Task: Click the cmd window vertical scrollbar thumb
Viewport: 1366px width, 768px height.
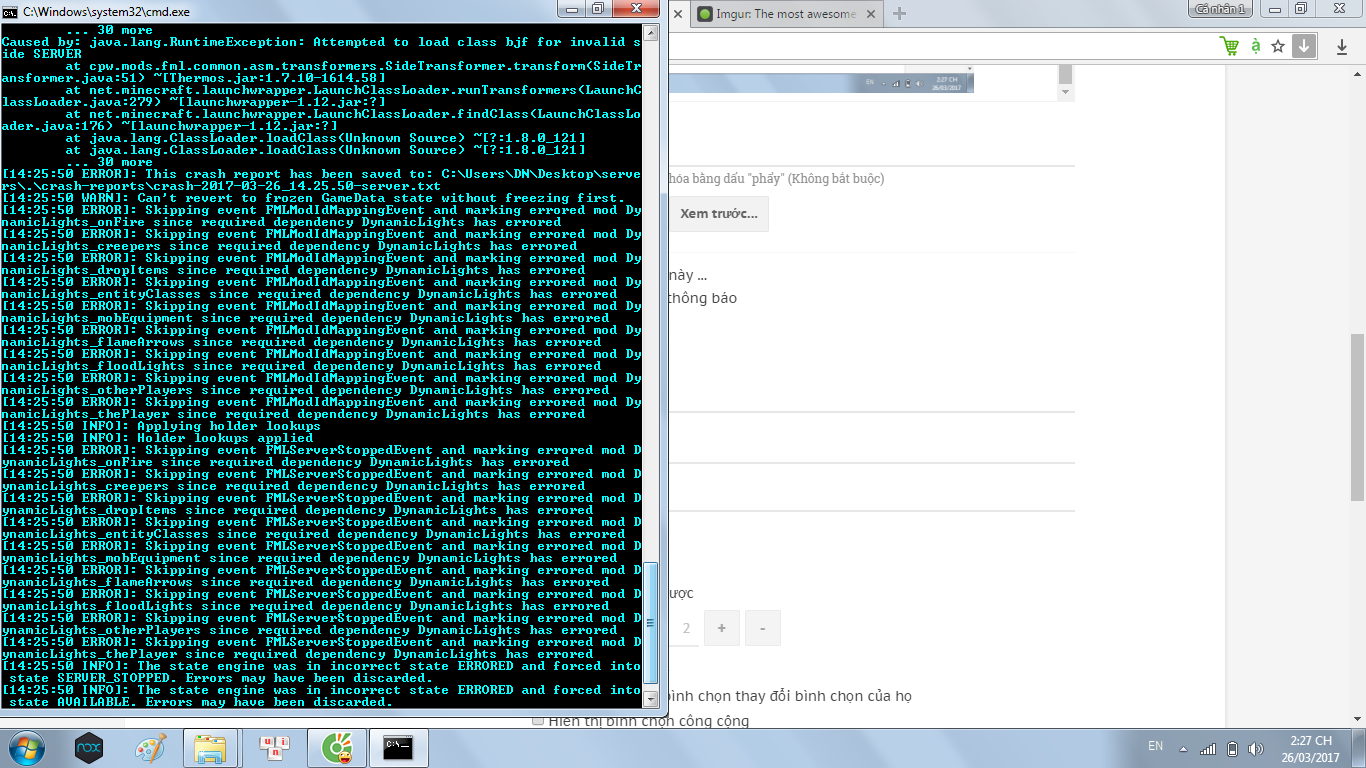Action: point(651,624)
